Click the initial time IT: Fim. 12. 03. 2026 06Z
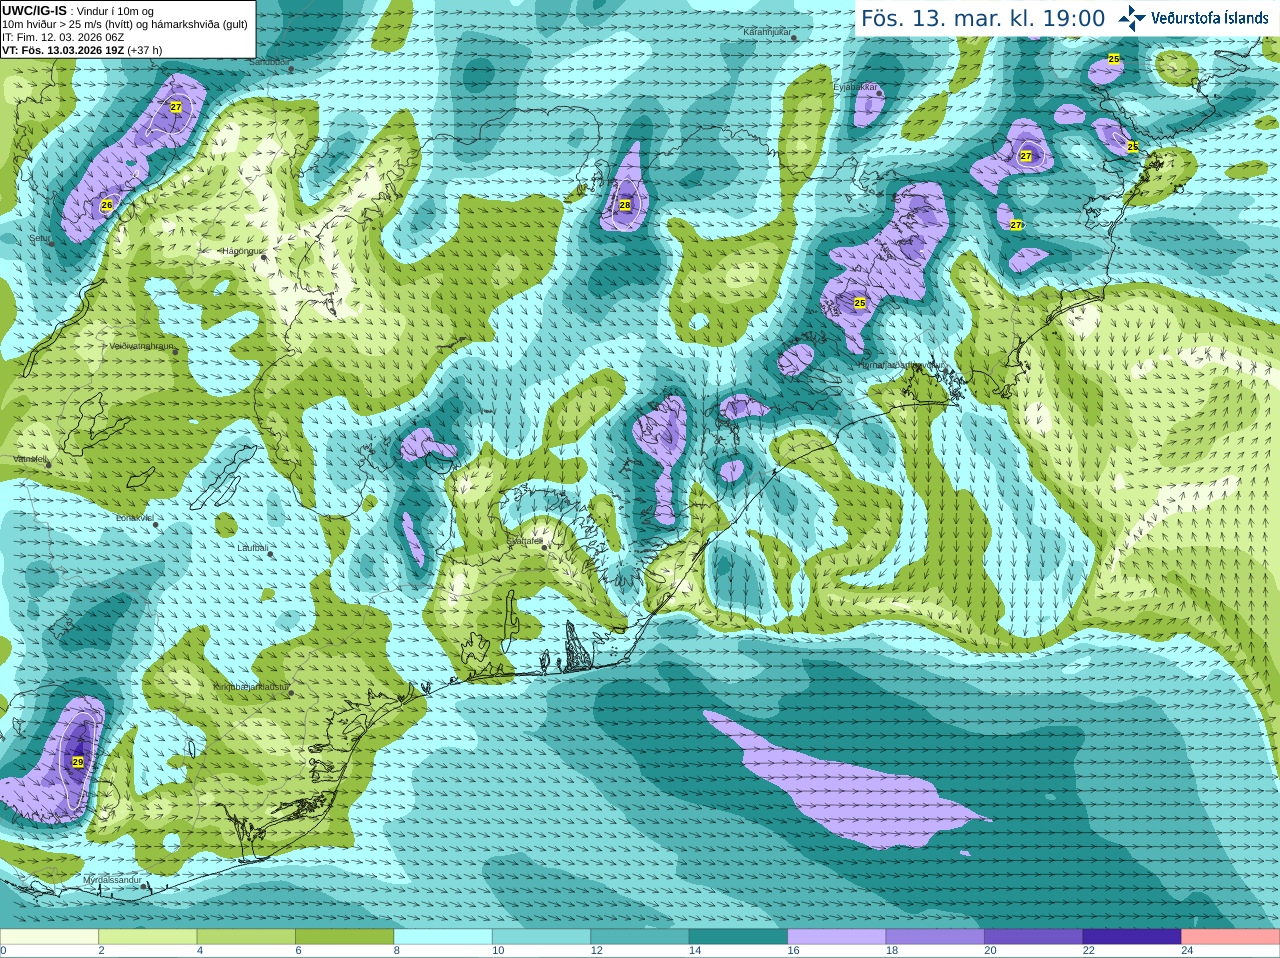 pos(63,37)
